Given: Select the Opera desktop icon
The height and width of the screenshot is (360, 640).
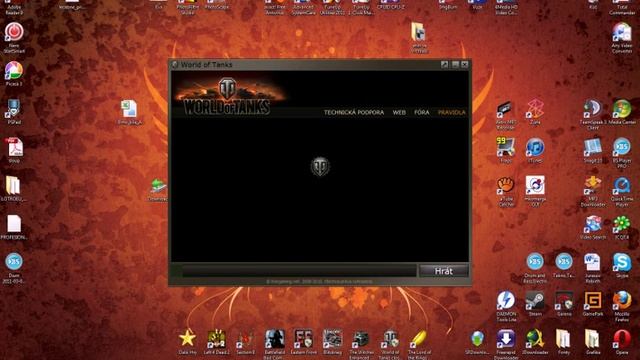Looking at the screenshot, I should click(622, 339).
